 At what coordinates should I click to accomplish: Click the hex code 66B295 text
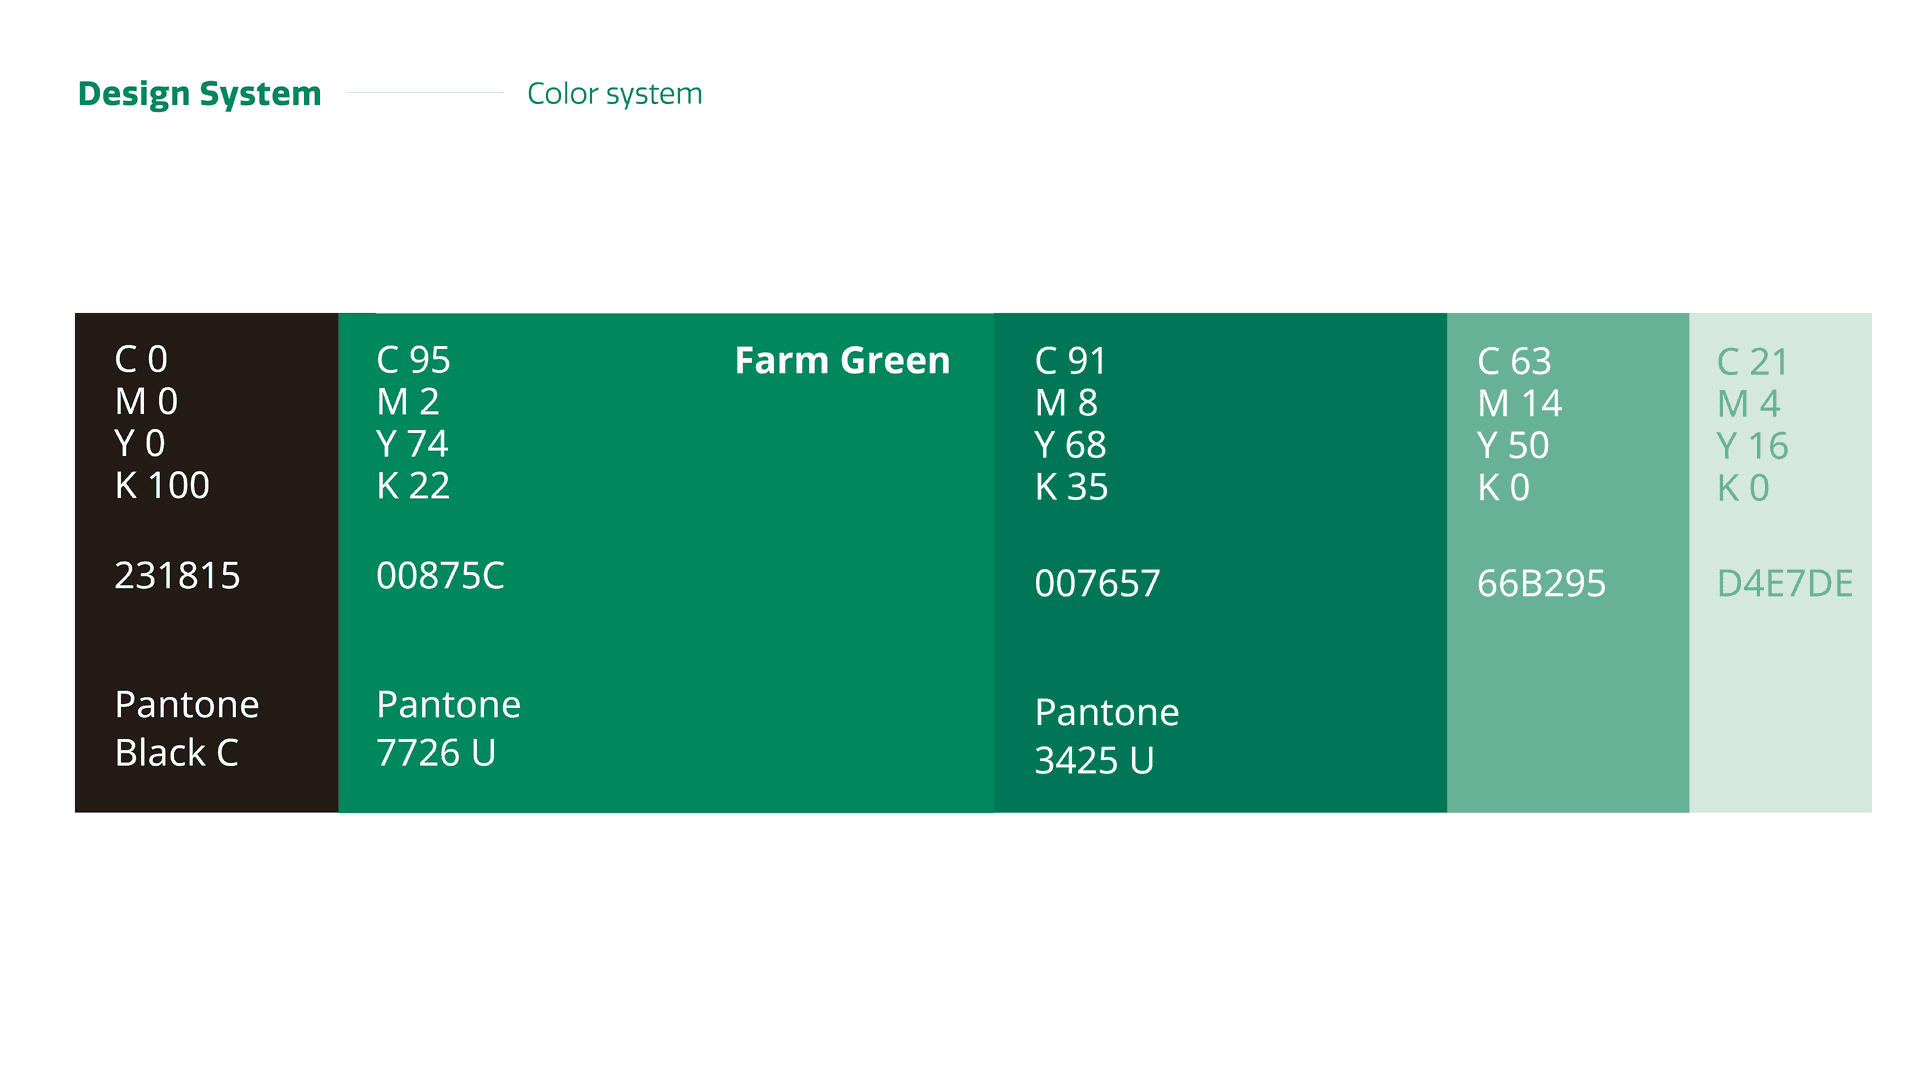click(x=1541, y=584)
